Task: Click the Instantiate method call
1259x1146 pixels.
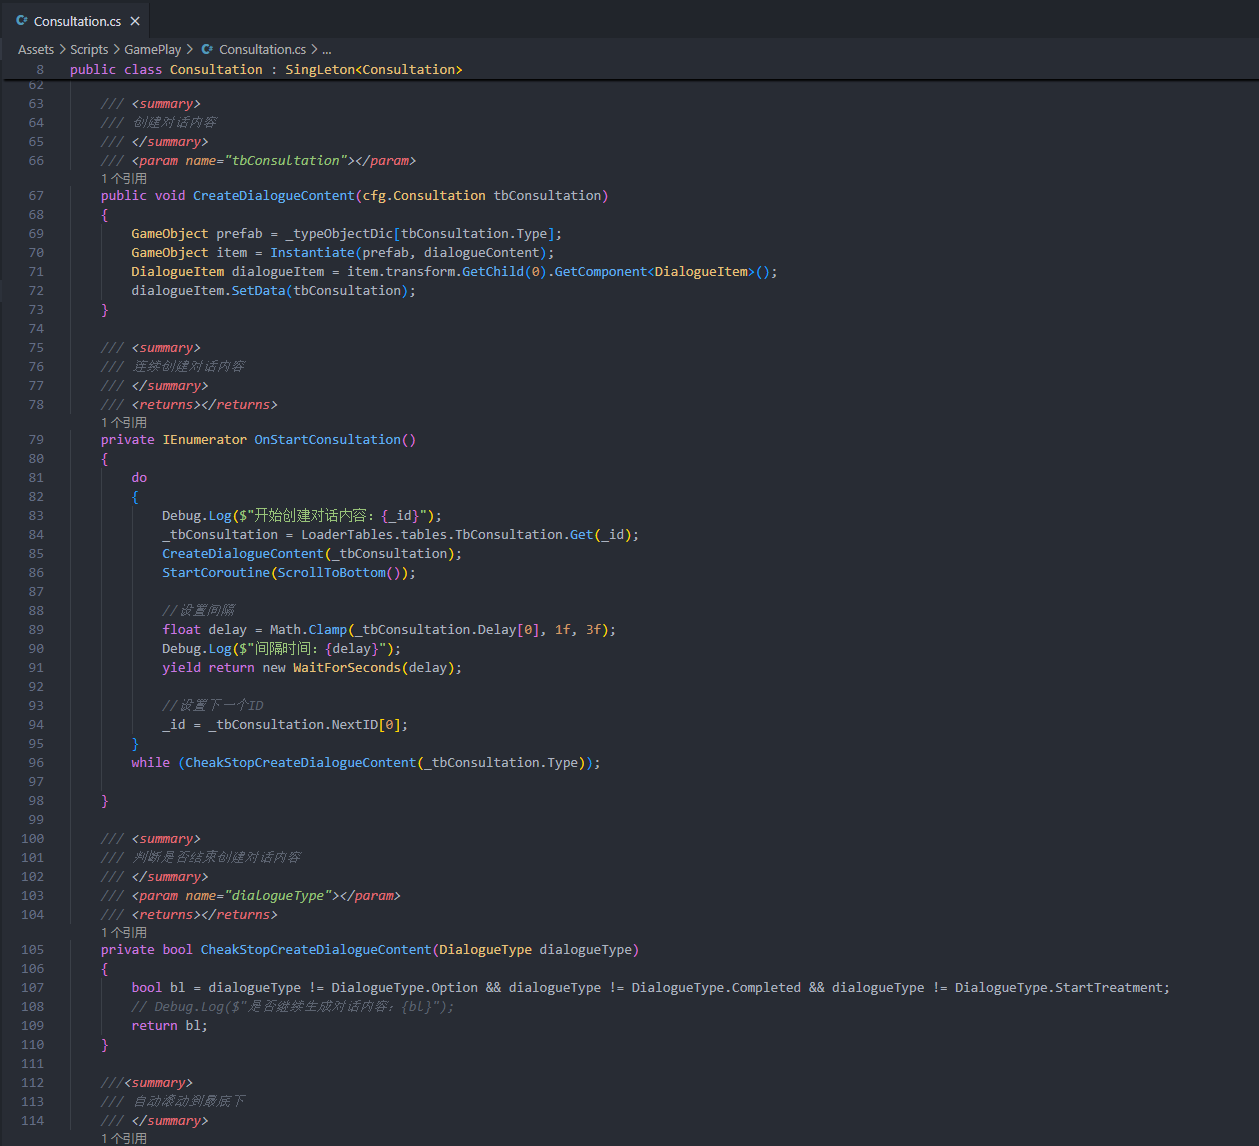Action: (312, 252)
